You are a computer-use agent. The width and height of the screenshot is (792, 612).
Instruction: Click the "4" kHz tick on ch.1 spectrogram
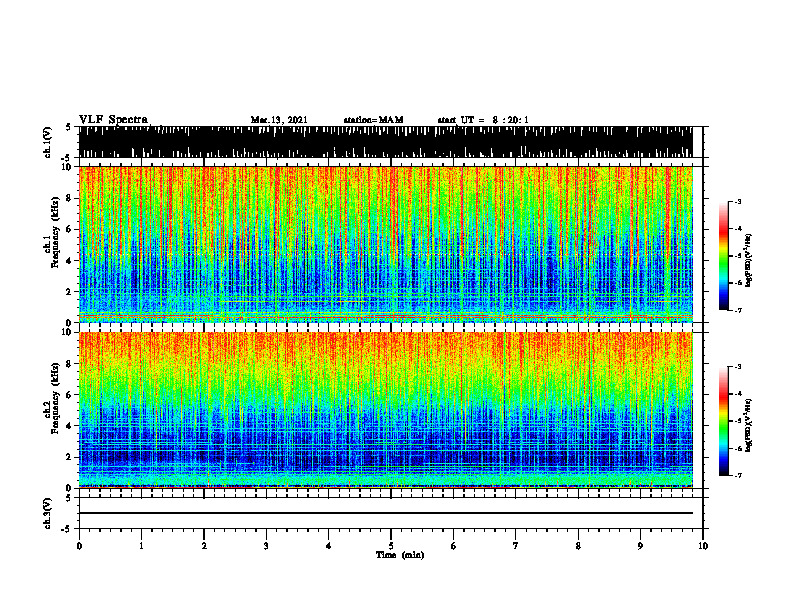click(70, 261)
